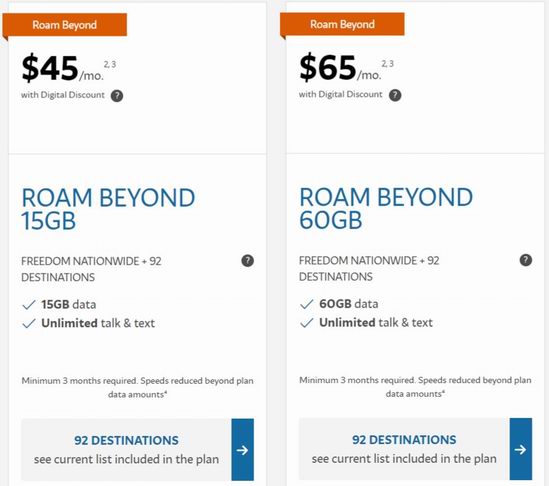549x486 pixels.
Task: Click checkmark beside Unlimited talk in 60GB plan
Action: pyautogui.click(x=307, y=322)
